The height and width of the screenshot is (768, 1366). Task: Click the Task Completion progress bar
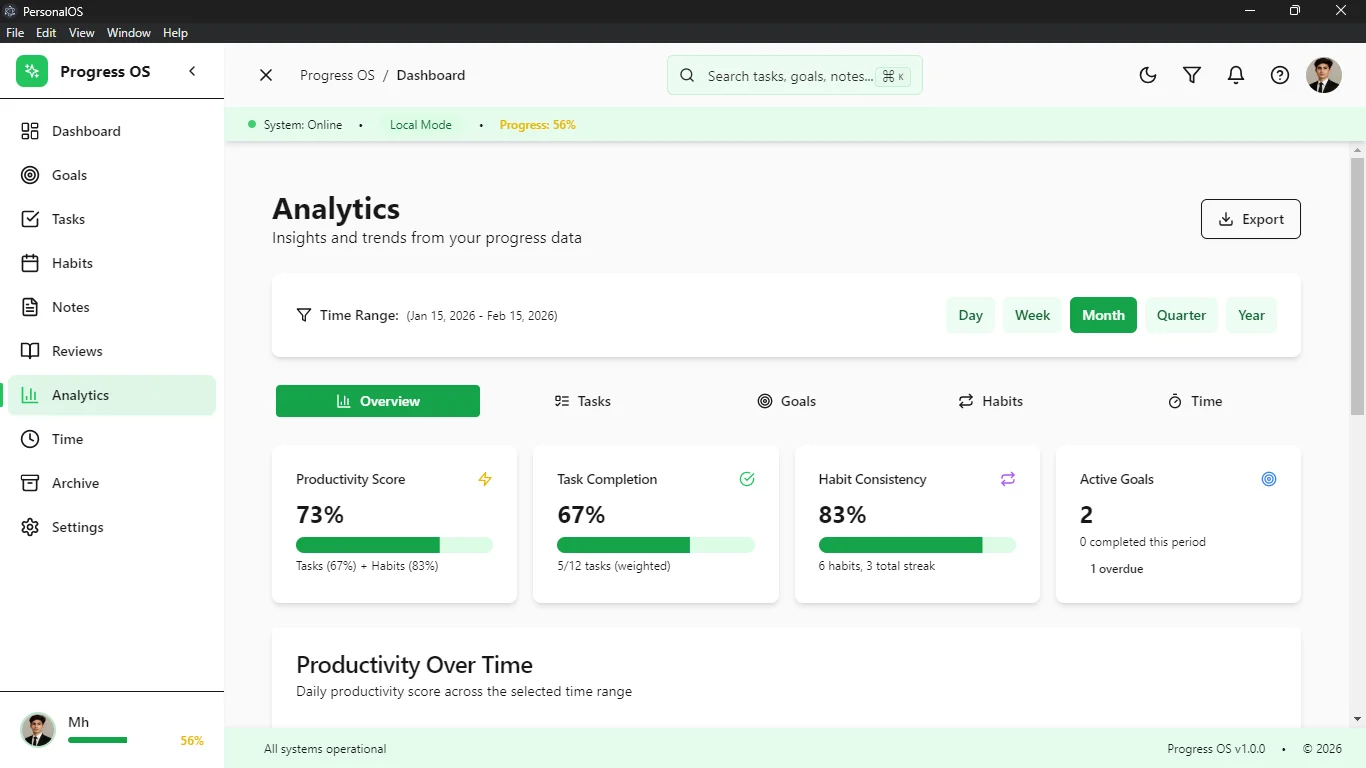tap(656, 545)
